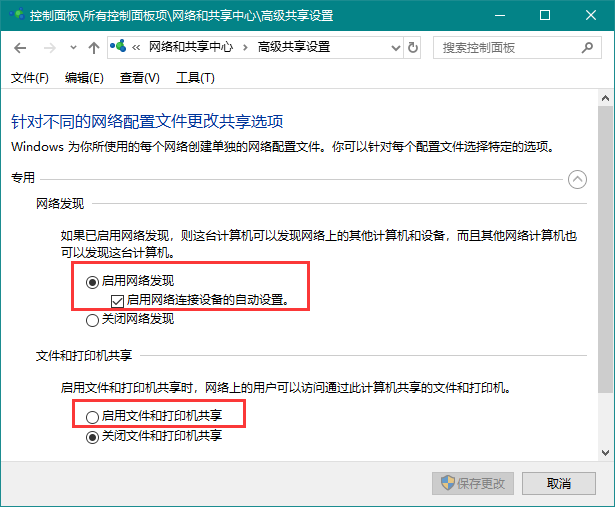Viewport: 615px width, 507px height.
Task: Click the forward navigation arrow
Action: point(49,48)
